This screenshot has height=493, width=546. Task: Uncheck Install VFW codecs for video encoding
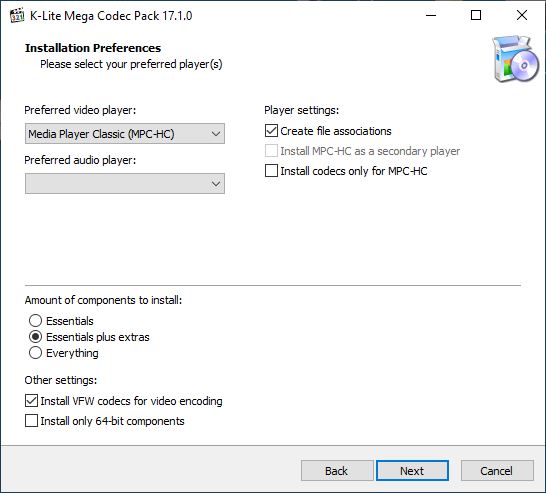[31, 401]
